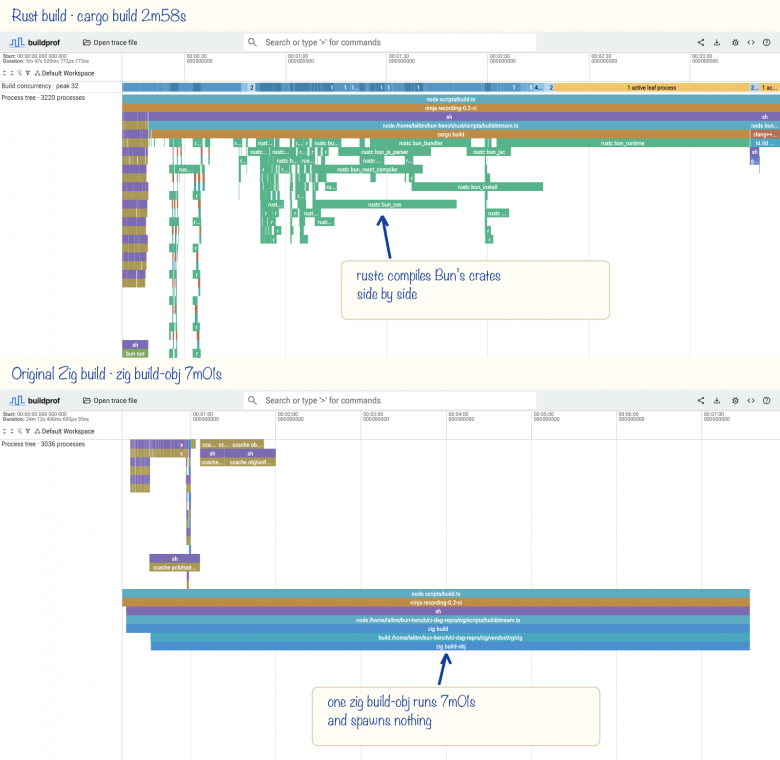
Task: Click the filter tracks icon in Rust trace
Action: (x=28, y=73)
